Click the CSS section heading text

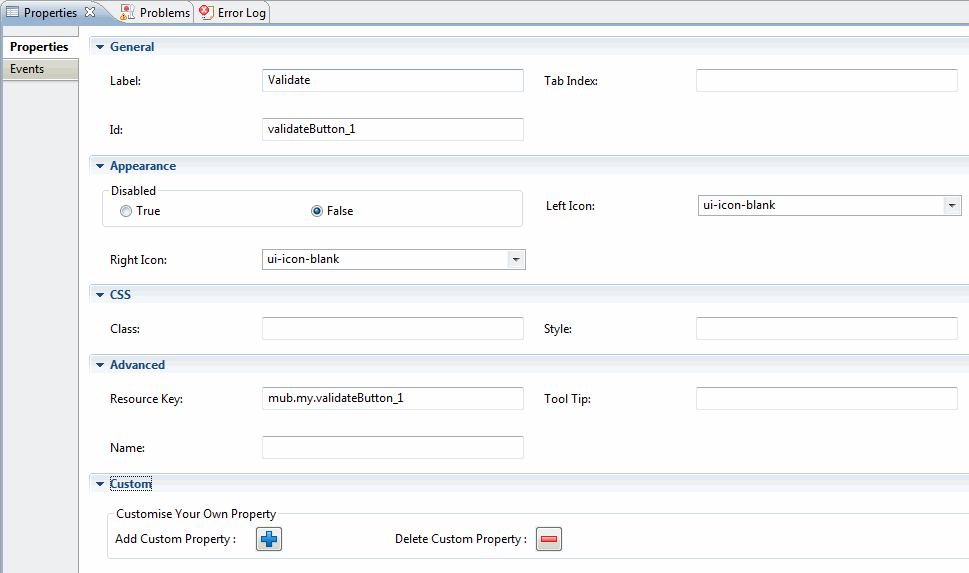point(121,295)
